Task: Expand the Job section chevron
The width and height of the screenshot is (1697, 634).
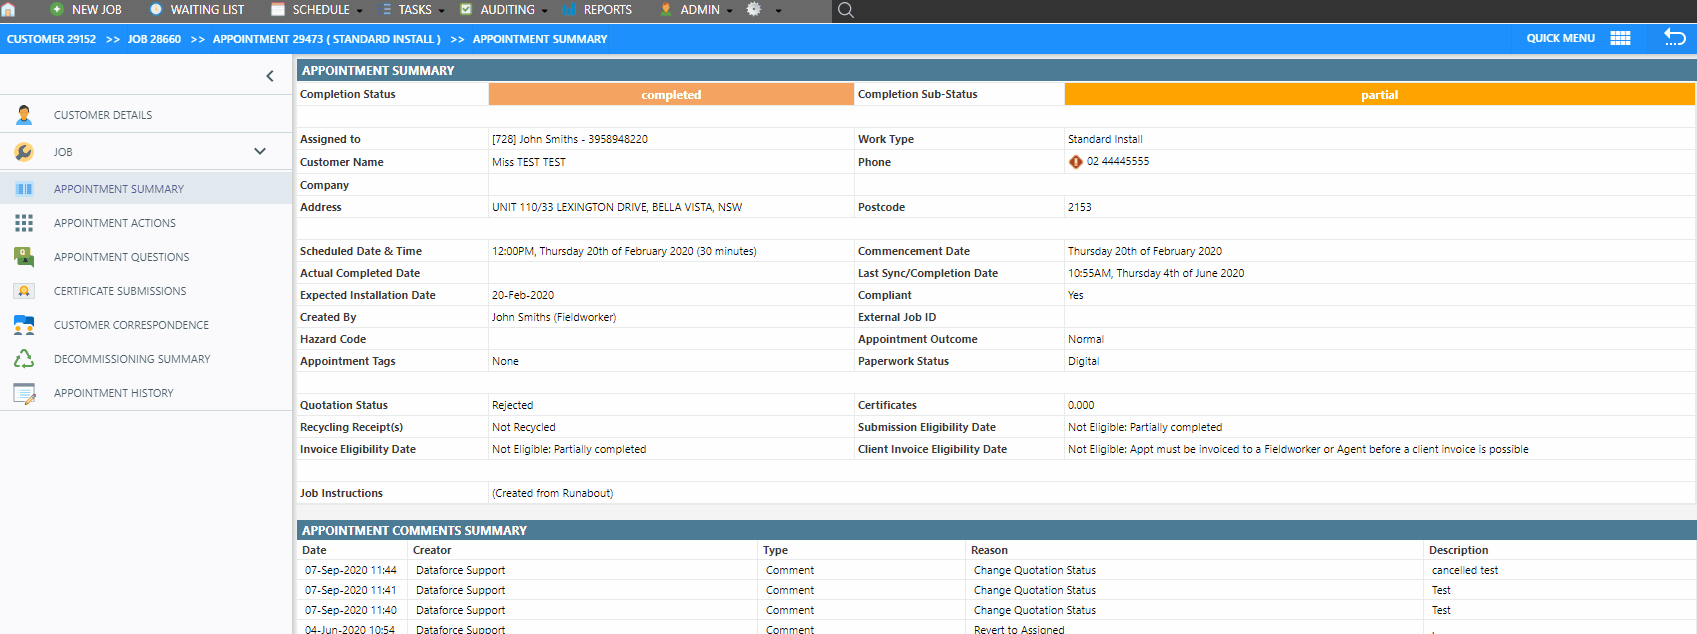Action: click(260, 152)
